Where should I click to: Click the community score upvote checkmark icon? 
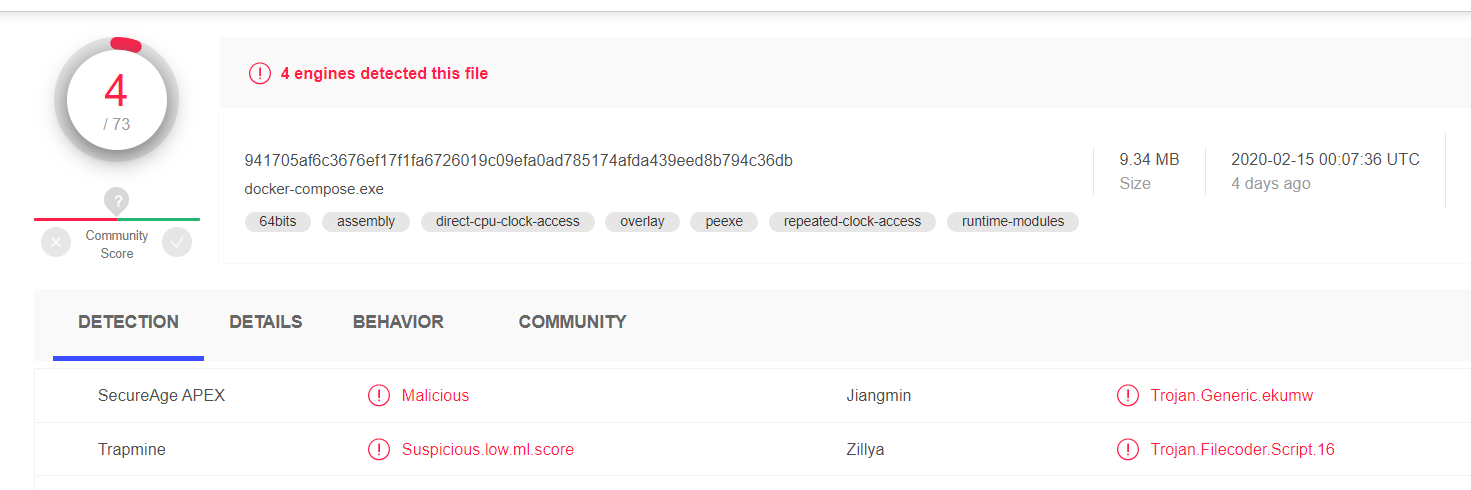[177, 242]
